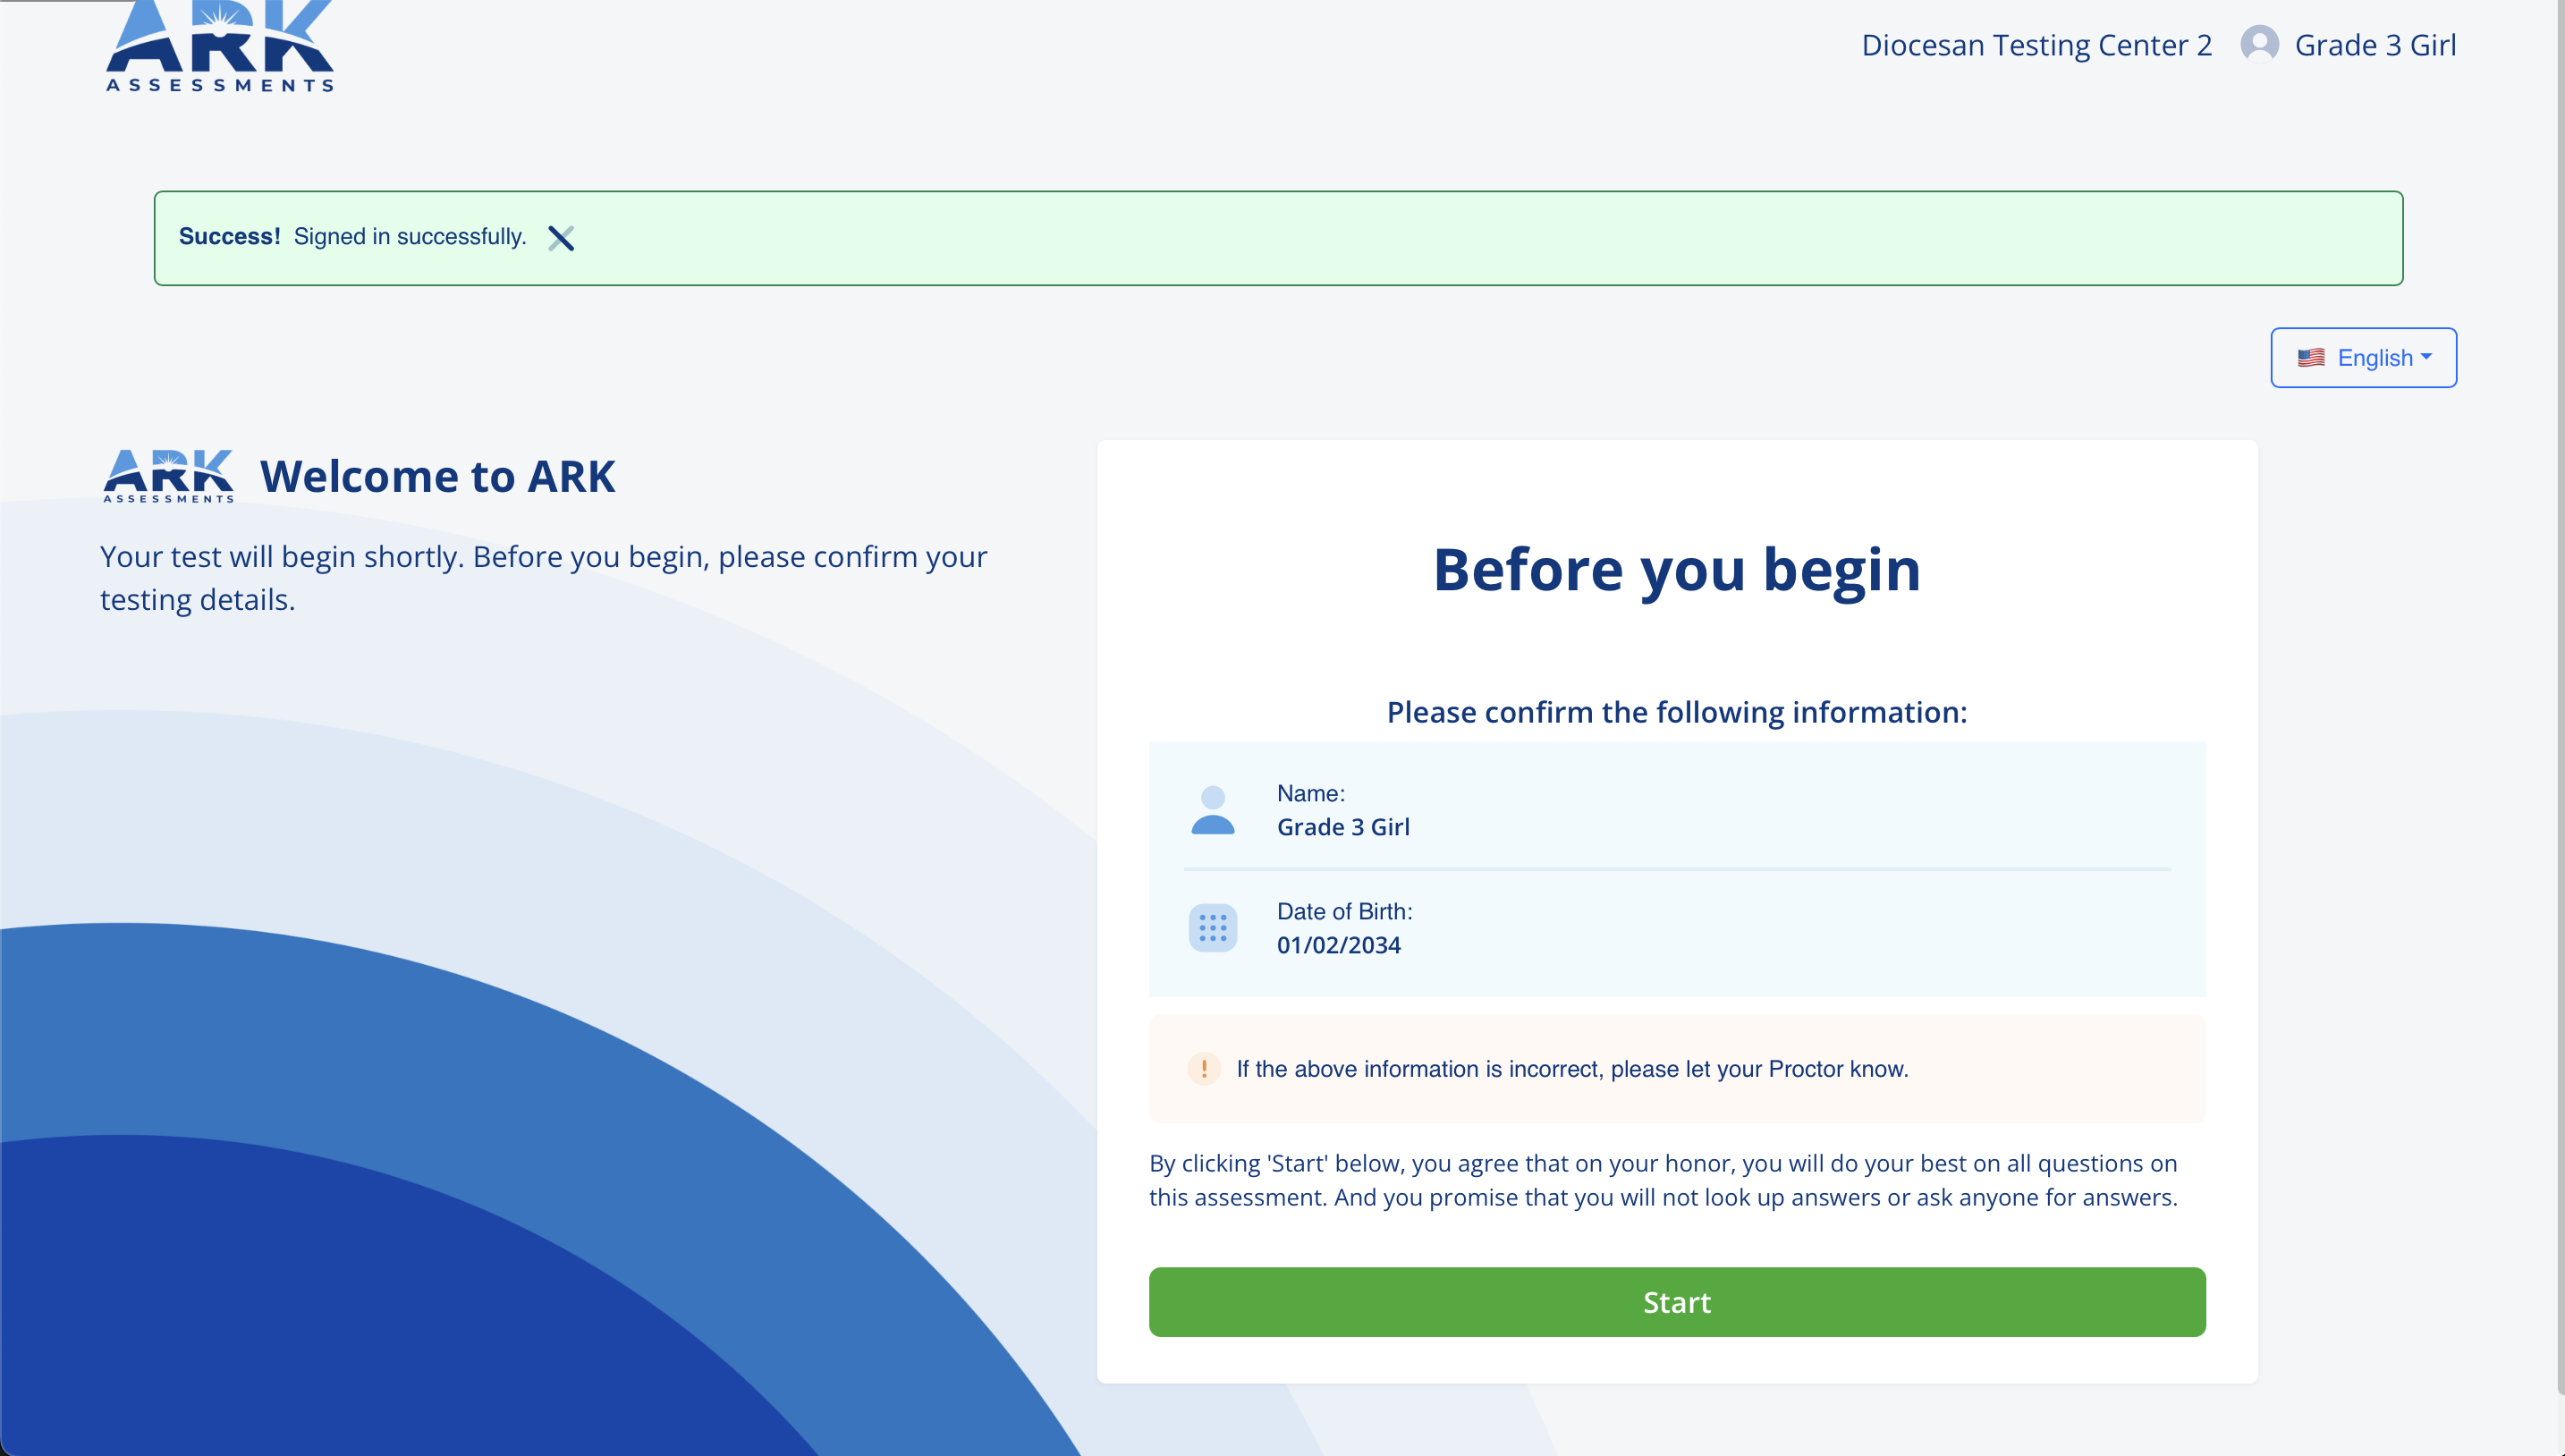Click the Diocesan Testing Center 2 text

(x=2036, y=45)
